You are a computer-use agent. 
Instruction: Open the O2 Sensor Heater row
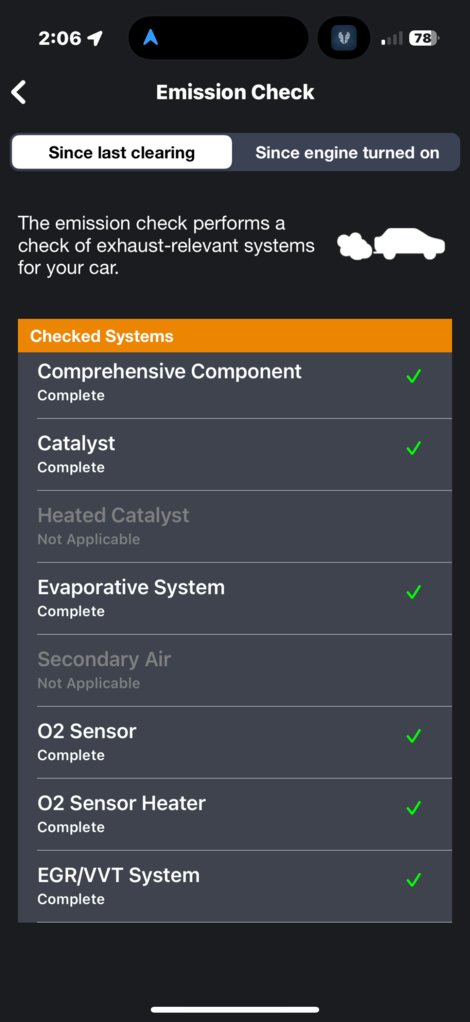click(x=235, y=814)
